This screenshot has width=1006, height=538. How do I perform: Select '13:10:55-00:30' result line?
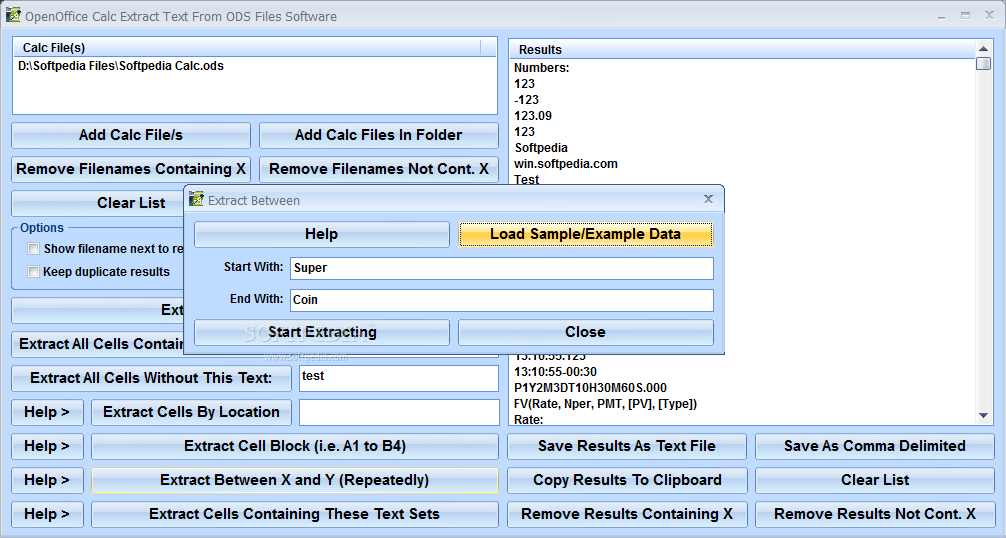coord(555,372)
